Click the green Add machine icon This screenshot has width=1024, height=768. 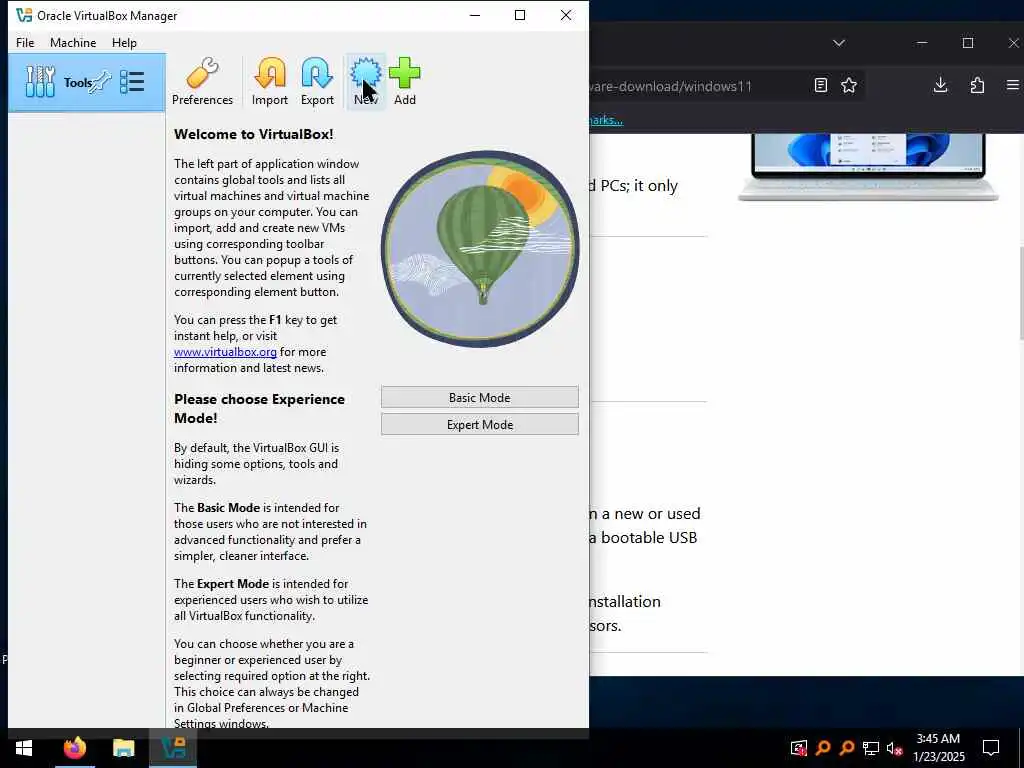(405, 82)
